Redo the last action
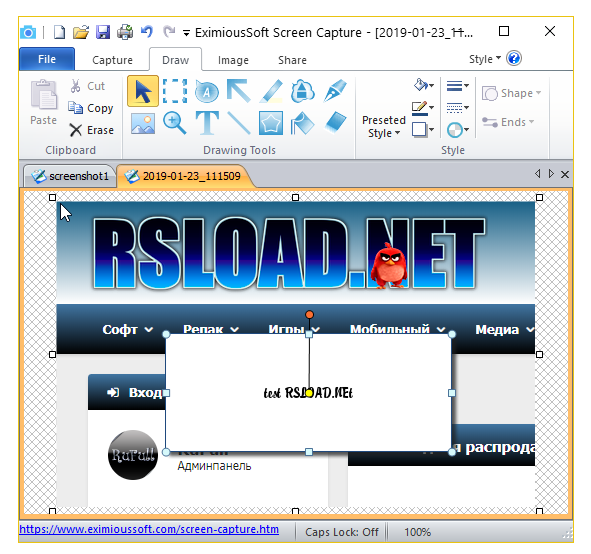 (x=169, y=32)
